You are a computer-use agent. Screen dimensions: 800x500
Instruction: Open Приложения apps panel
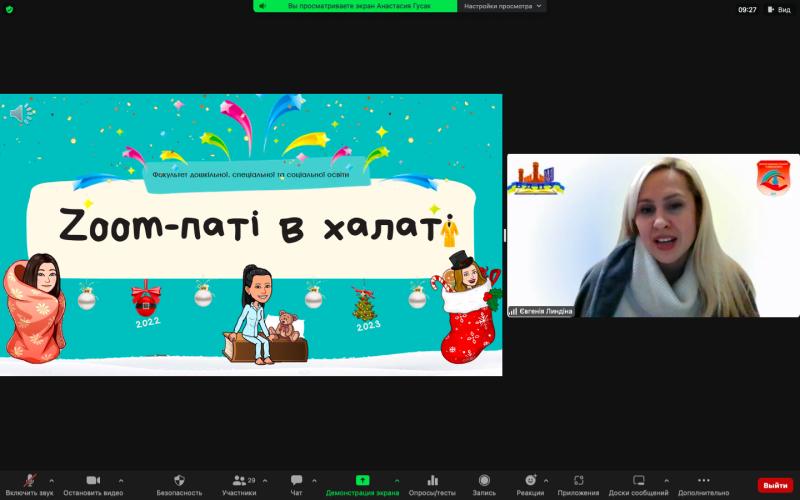(578, 485)
